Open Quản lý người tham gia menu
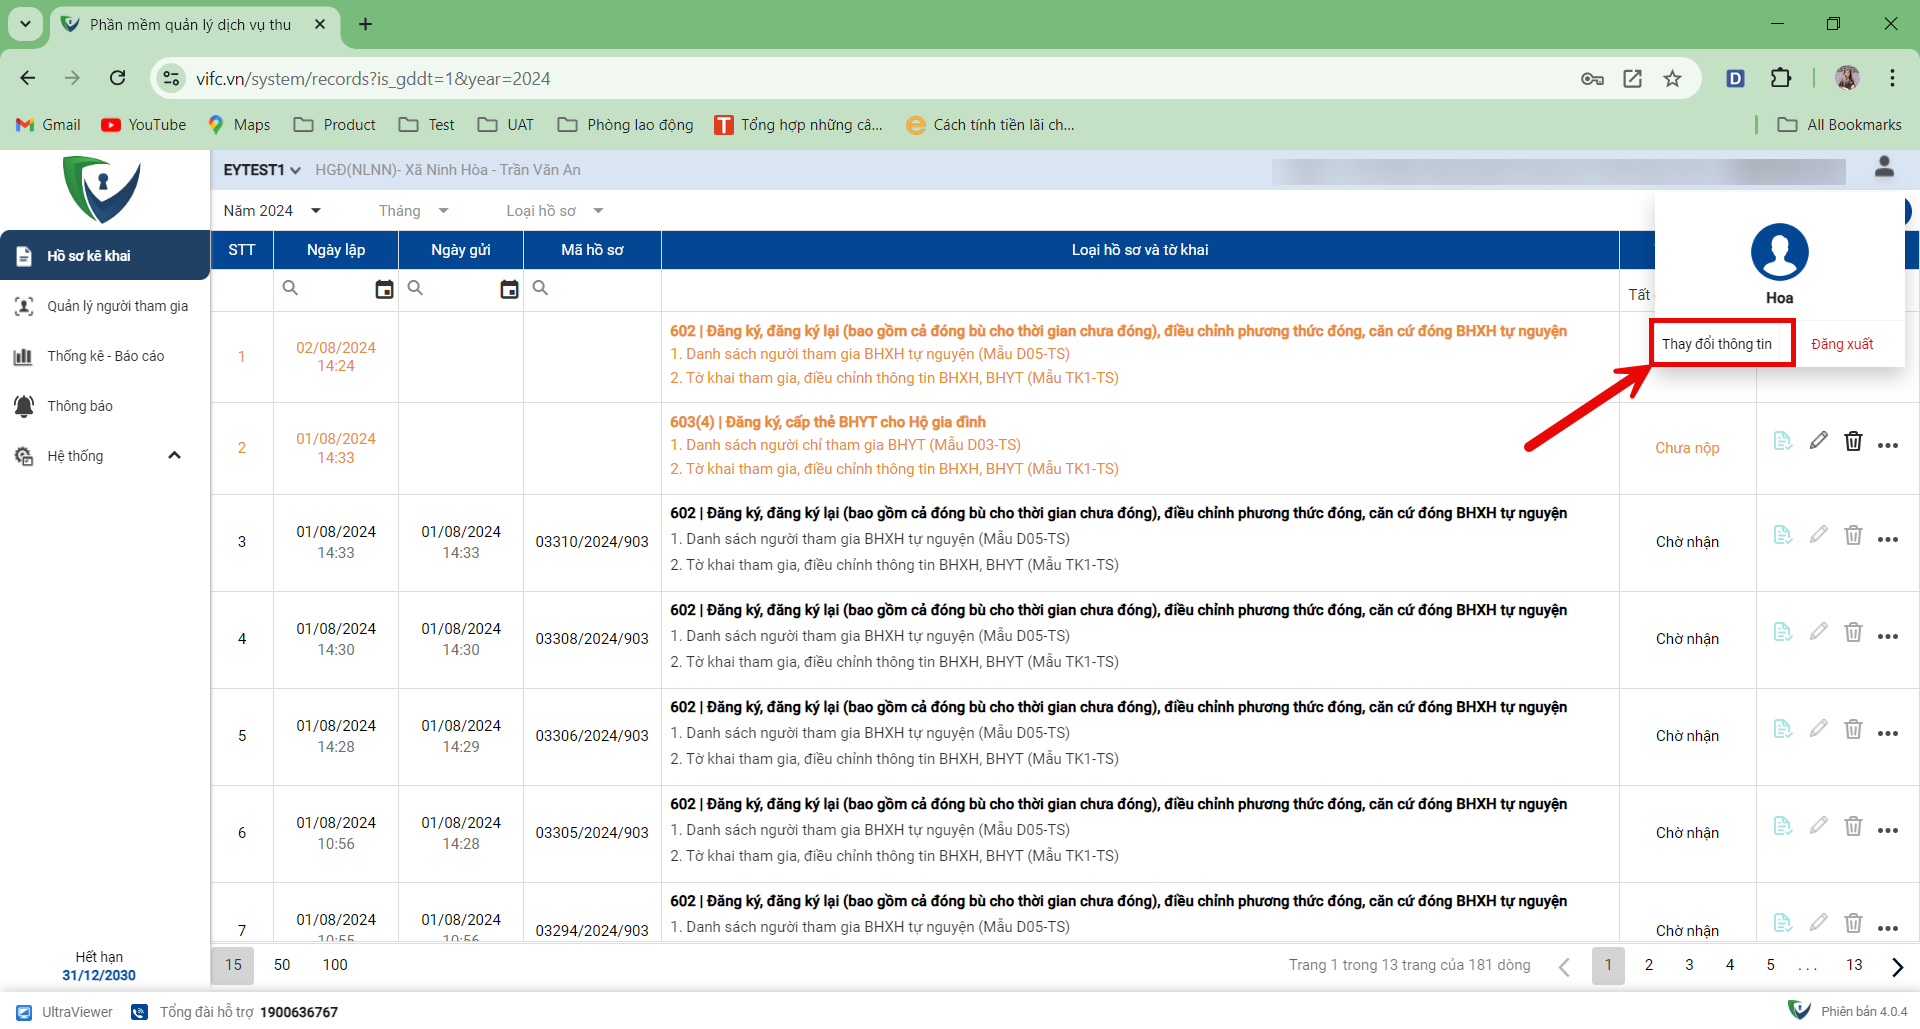This screenshot has height=1029, width=1920. click(117, 306)
